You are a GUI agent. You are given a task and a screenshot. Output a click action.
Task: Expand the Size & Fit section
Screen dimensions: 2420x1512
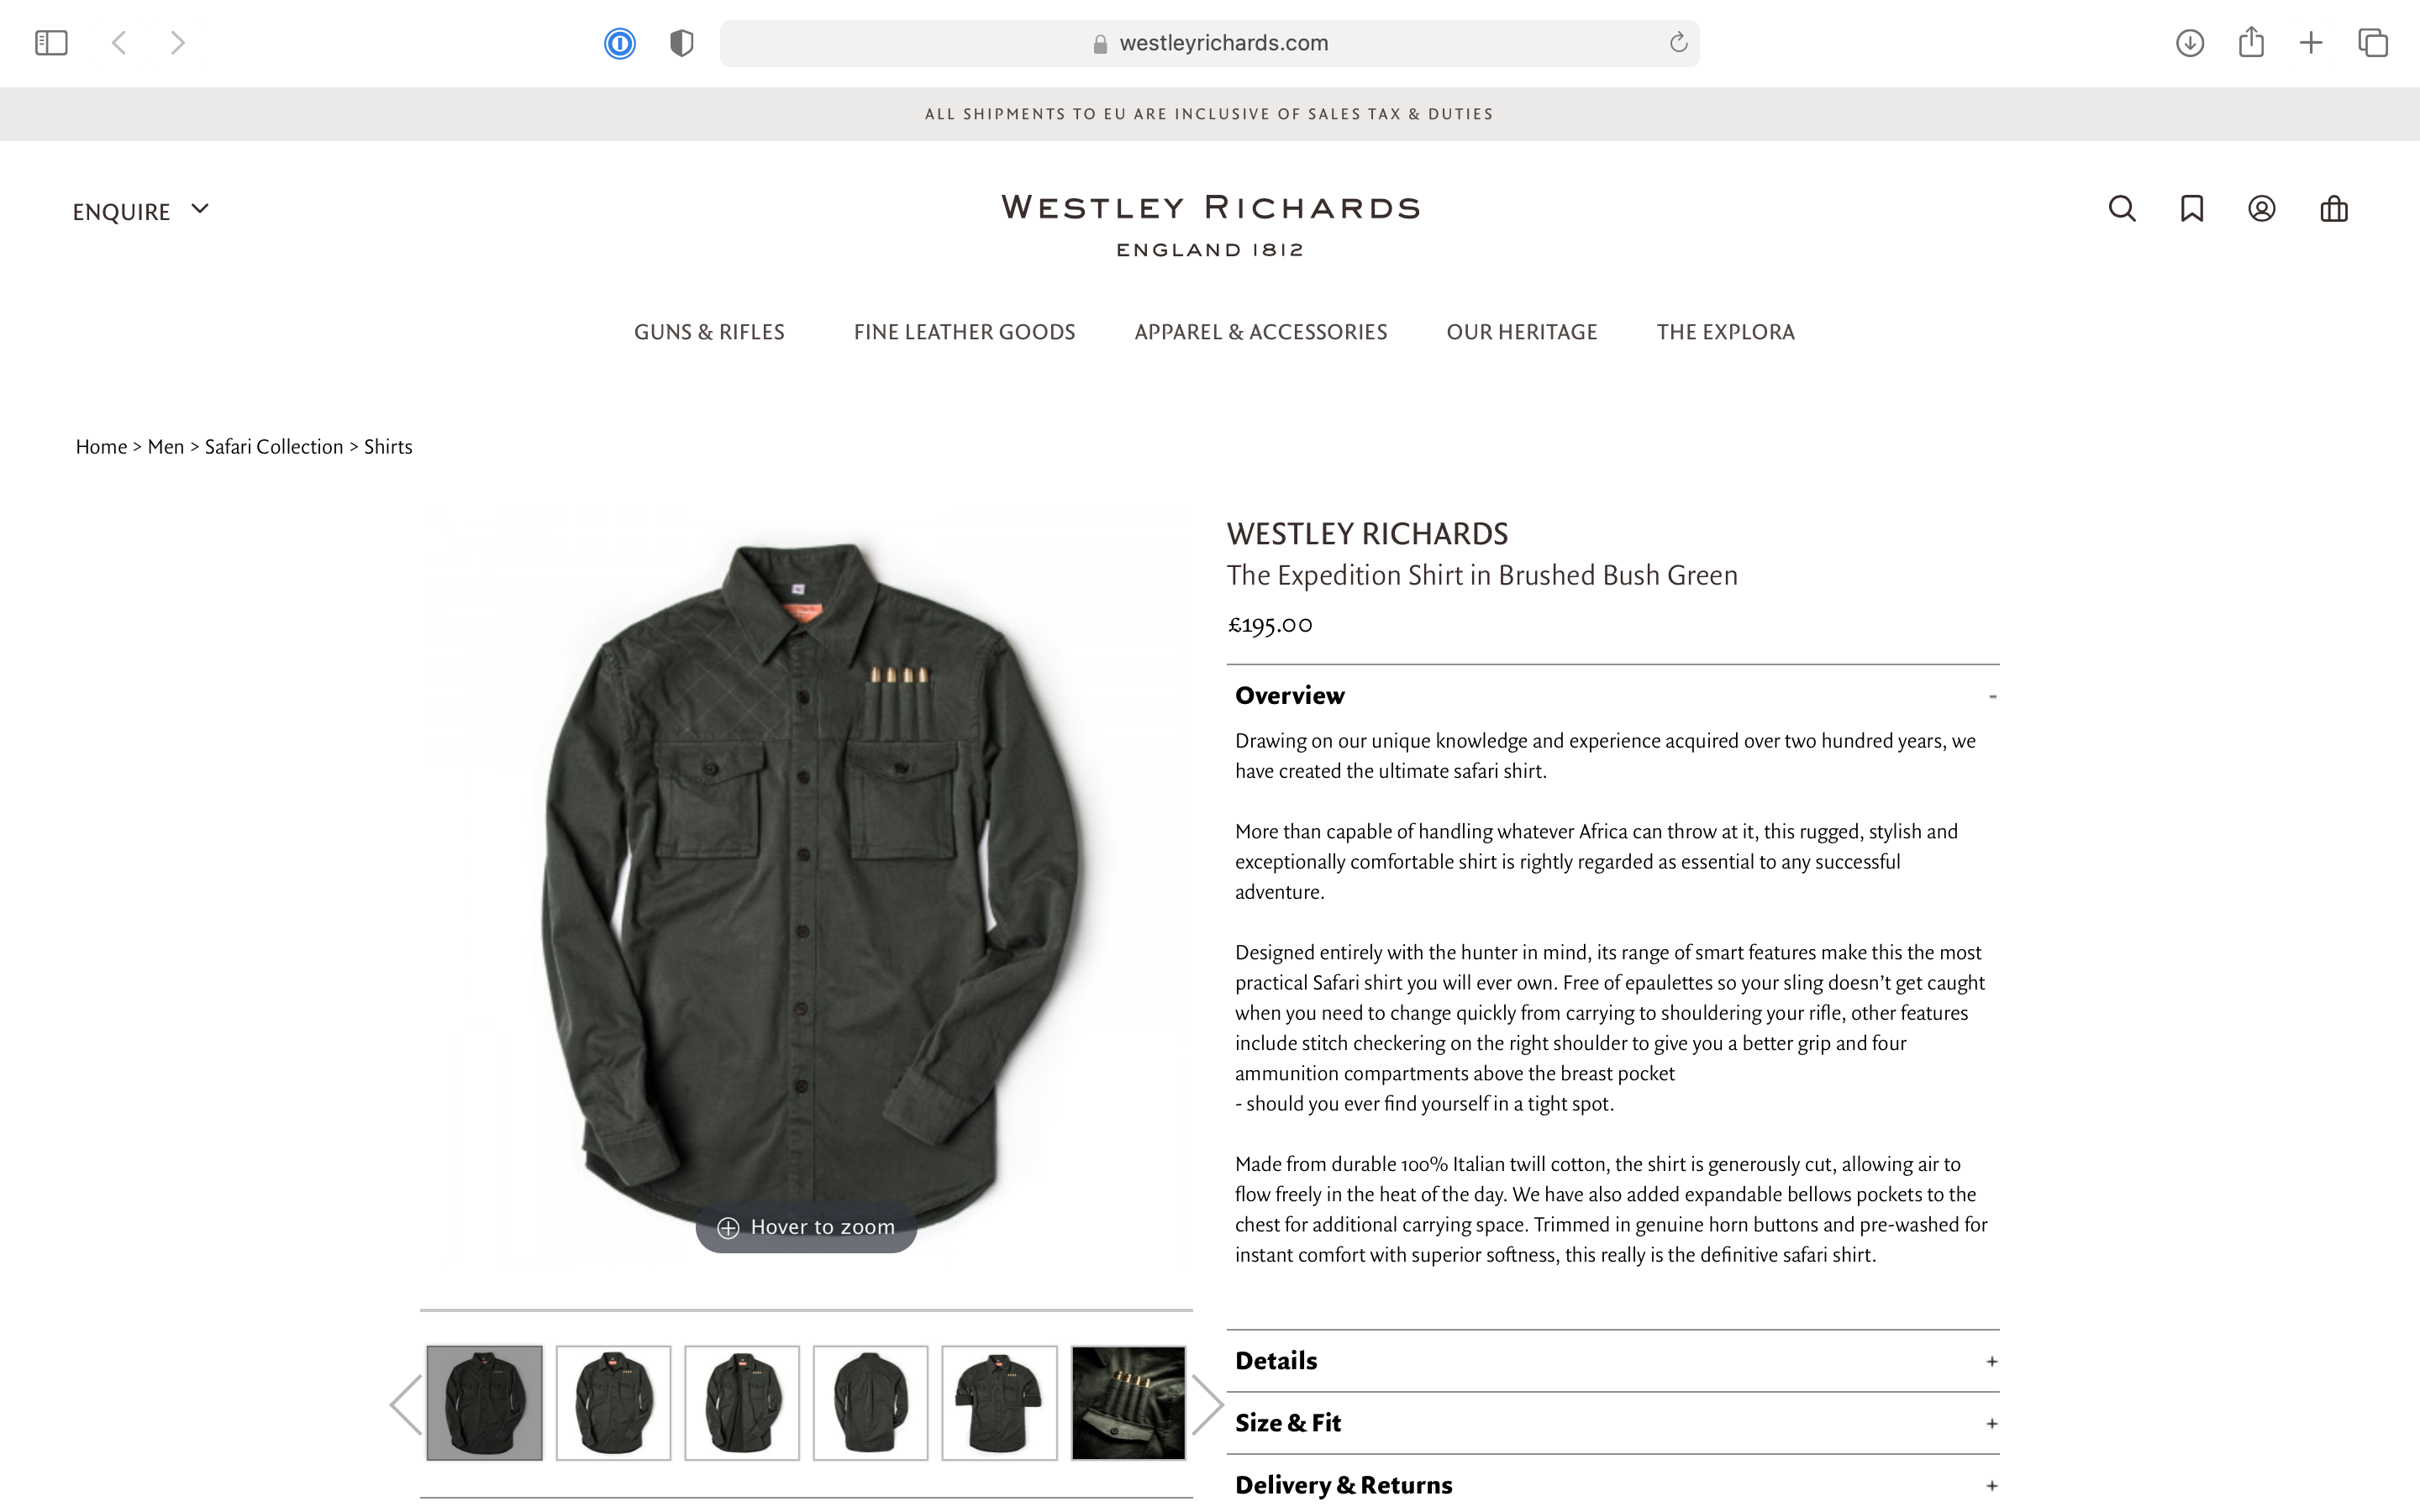(x=1613, y=1423)
